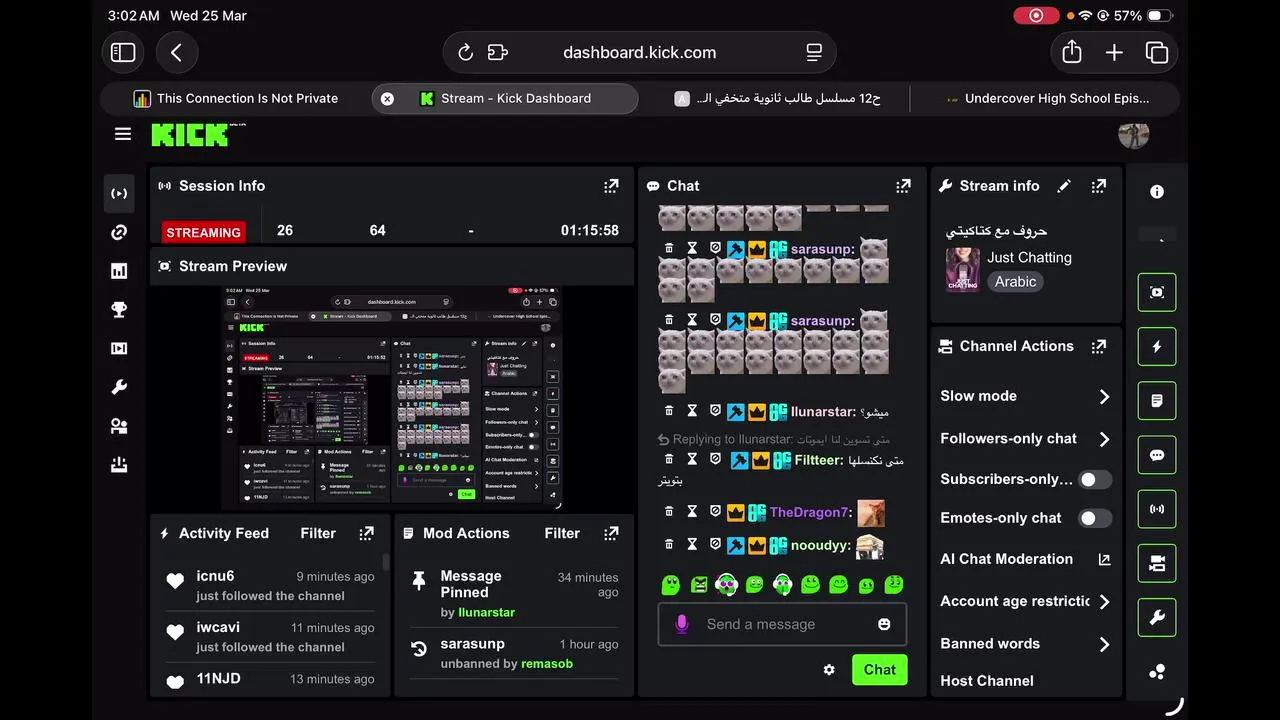Toggle the lightning Activity Feed widget icon
Screen dimensions: 1280x720
[x=1157, y=347]
